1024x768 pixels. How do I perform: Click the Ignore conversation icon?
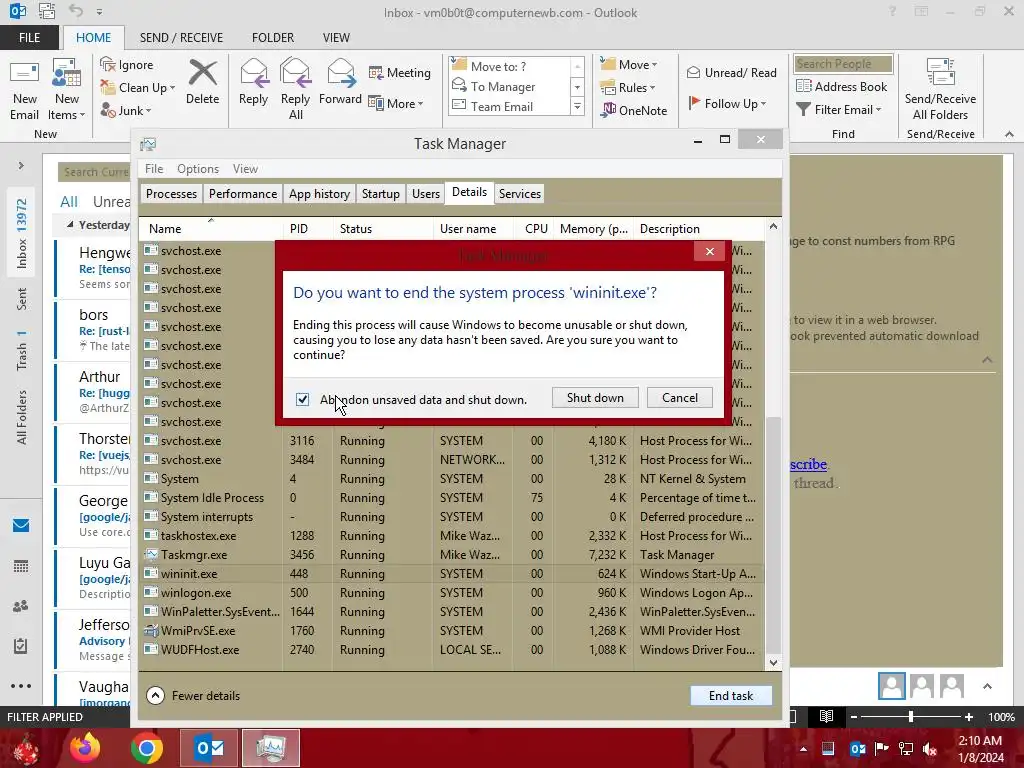pyautogui.click(x=127, y=65)
